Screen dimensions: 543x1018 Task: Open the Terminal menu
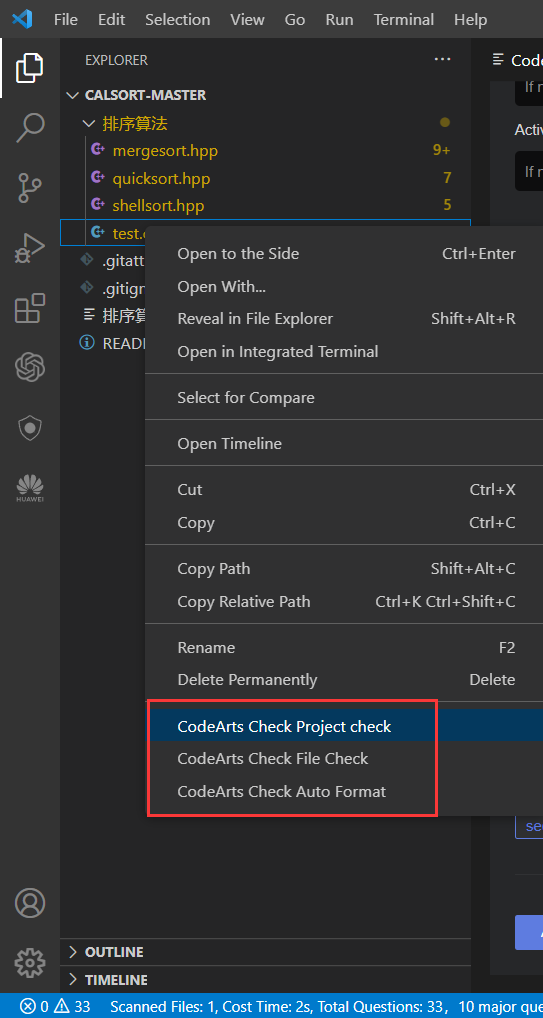click(x=403, y=19)
